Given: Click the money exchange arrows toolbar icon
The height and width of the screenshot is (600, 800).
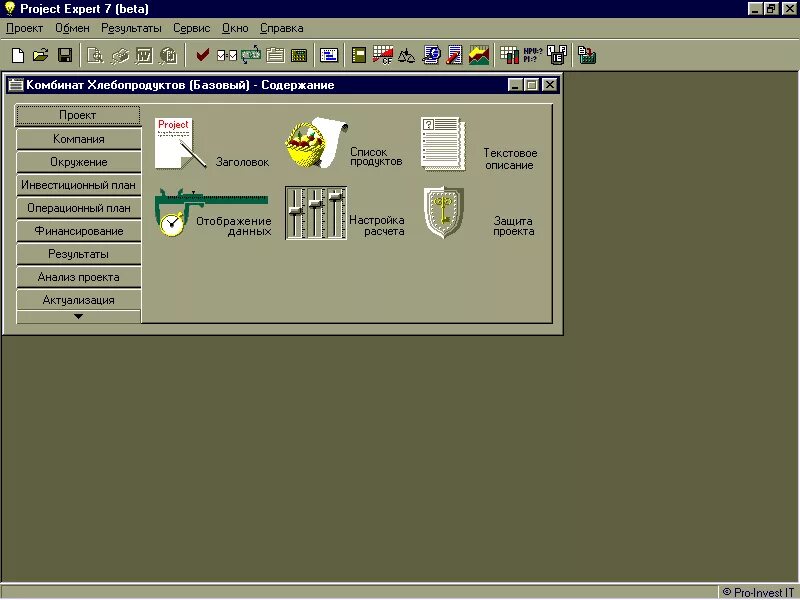Looking at the screenshot, I should click(x=251, y=55).
